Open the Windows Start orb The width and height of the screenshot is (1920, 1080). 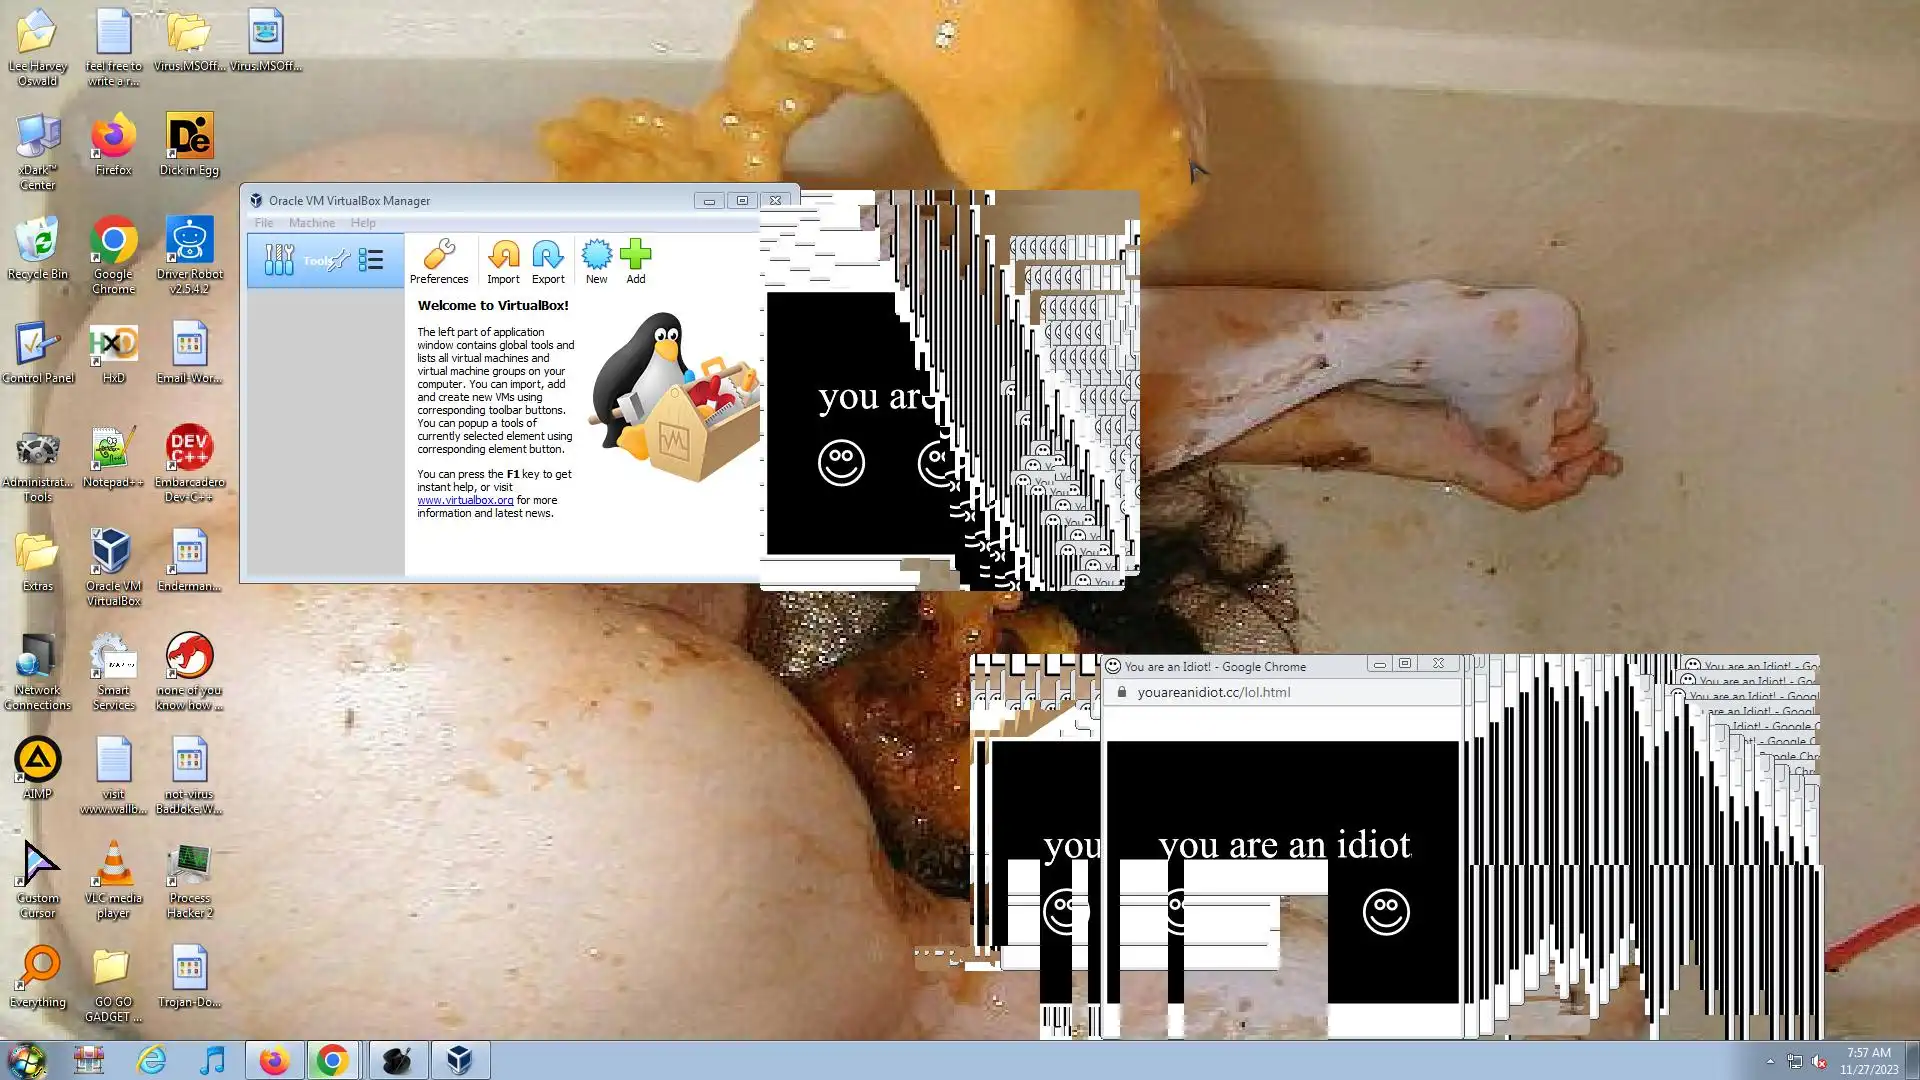coord(27,1060)
